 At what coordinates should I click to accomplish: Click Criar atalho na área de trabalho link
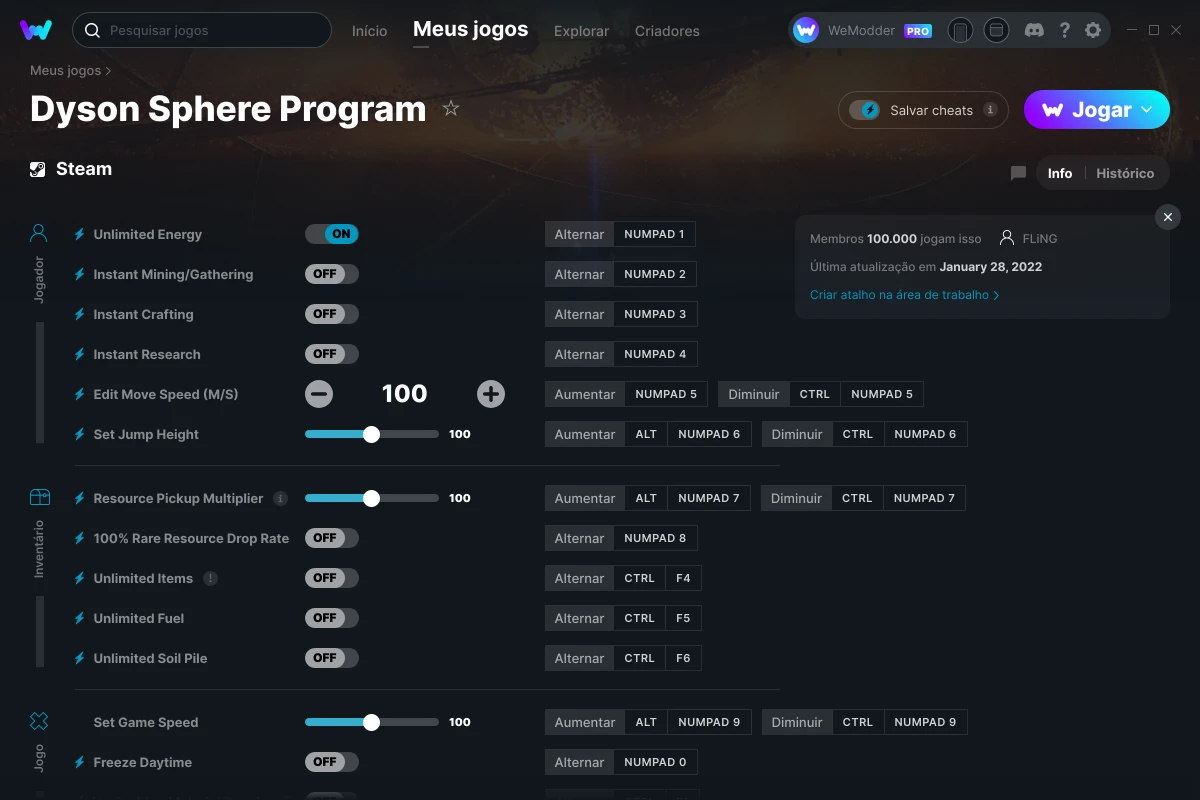(x=904, y=295)
